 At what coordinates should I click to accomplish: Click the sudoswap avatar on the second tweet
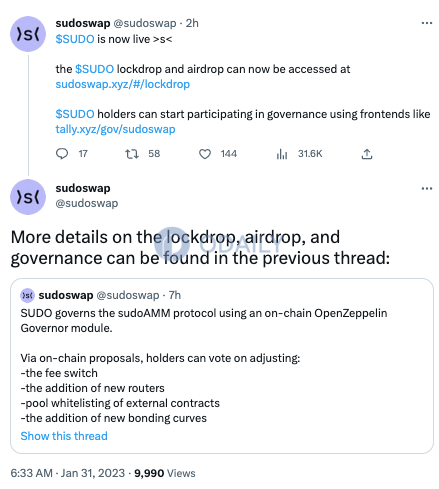point(28,197)
